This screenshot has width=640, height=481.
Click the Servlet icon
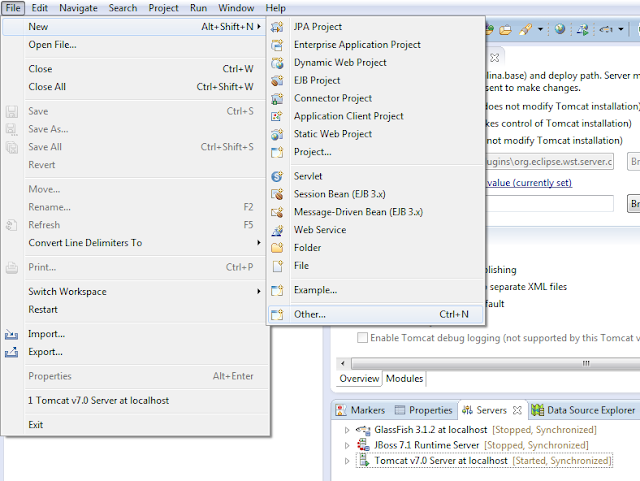coord(277,176)
